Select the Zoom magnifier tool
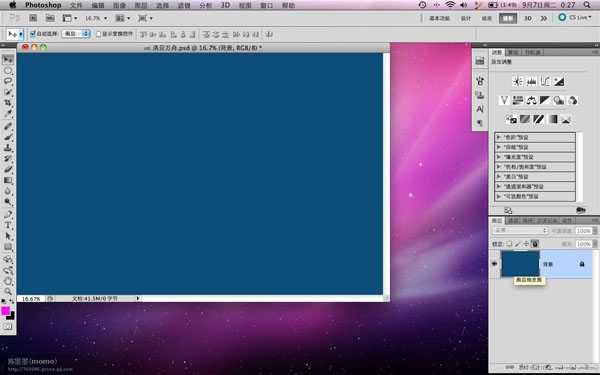Image resolution: width=600 pixels, height=375 pixels. point(8,292)
